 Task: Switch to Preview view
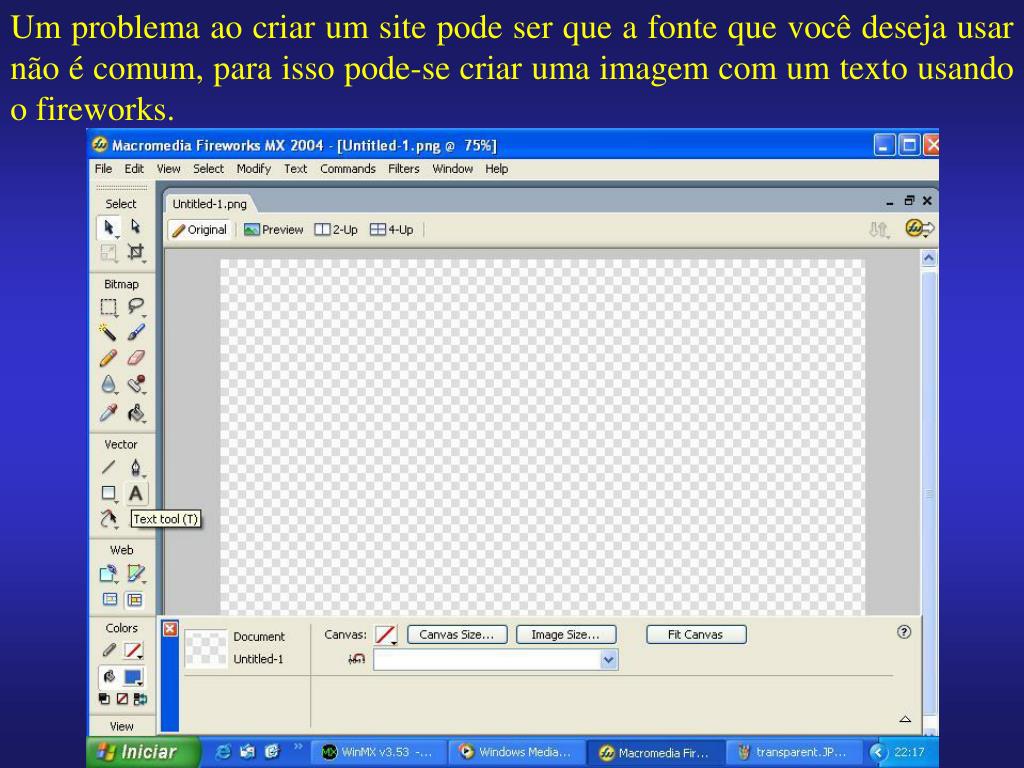[274, 230]
